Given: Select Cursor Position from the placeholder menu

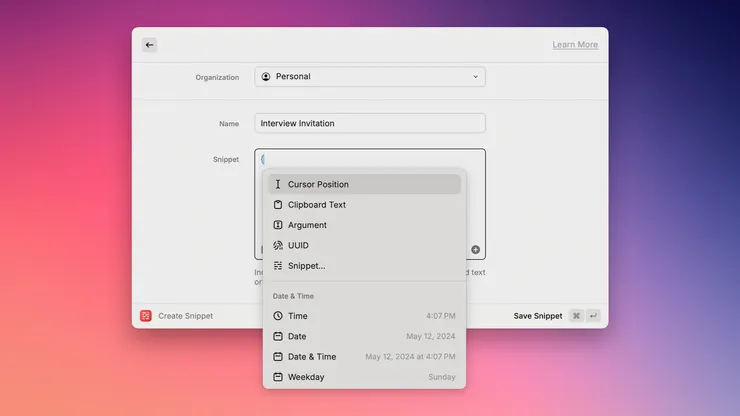Looking at the screenshot, I should (x=364, y=184).
